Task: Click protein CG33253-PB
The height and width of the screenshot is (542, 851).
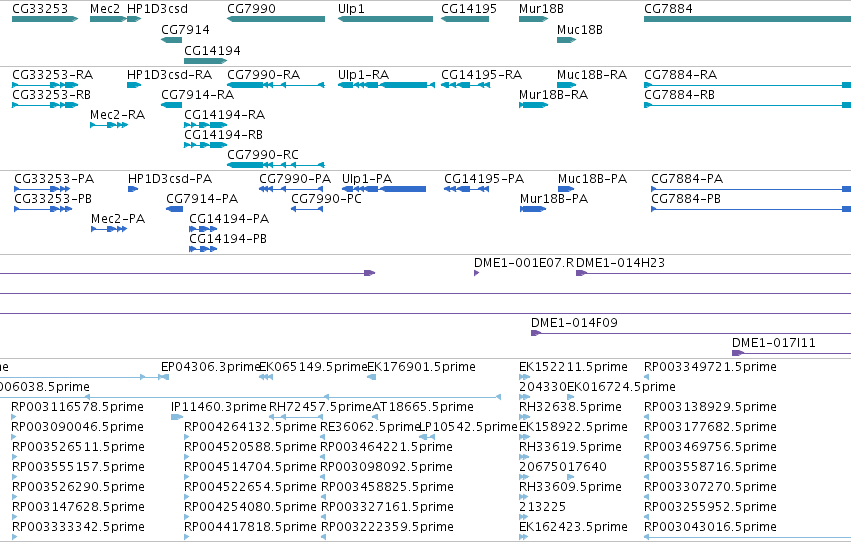Action: (x=53, y=199)
